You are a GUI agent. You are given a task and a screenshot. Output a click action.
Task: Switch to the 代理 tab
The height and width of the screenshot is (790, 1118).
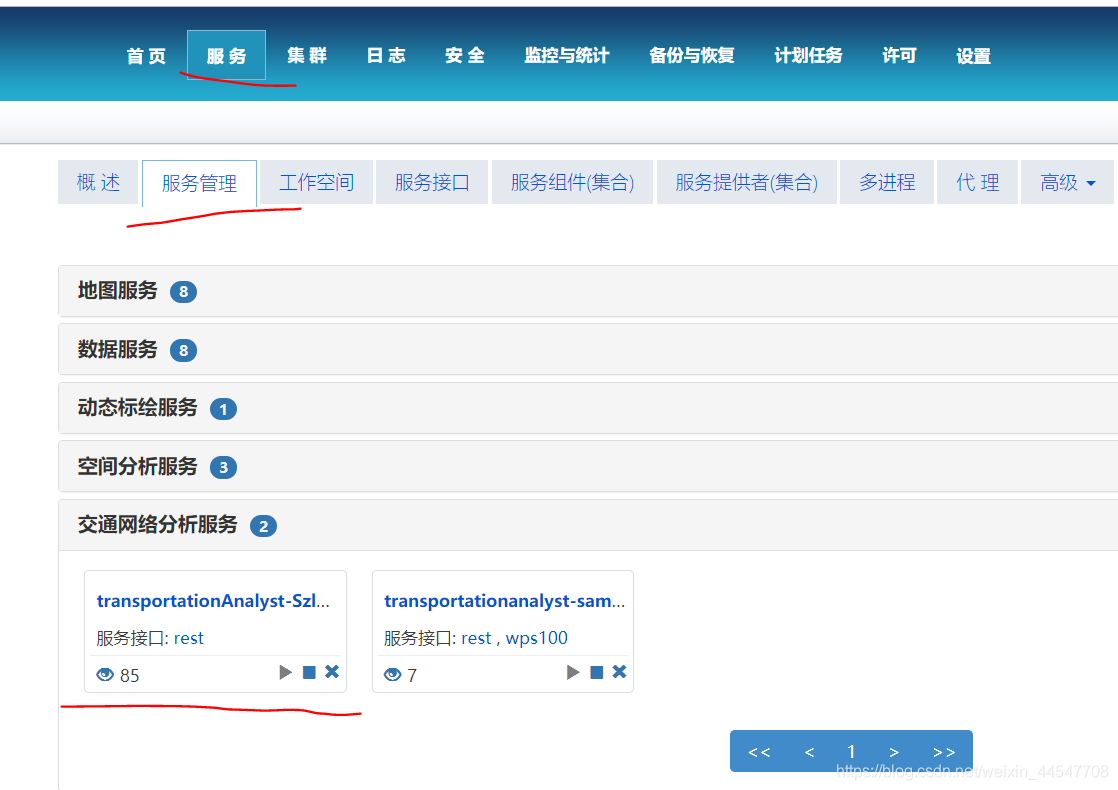pyautogui.click(x=978, y=183)
